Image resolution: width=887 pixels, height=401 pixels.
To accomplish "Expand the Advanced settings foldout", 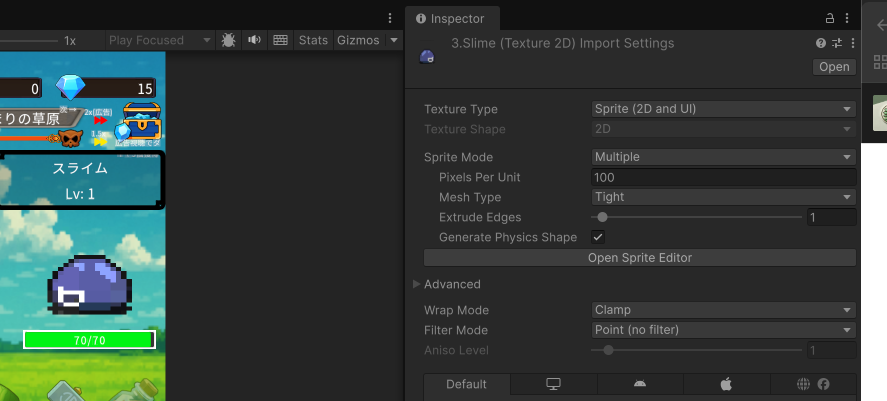I will (417, 284).
